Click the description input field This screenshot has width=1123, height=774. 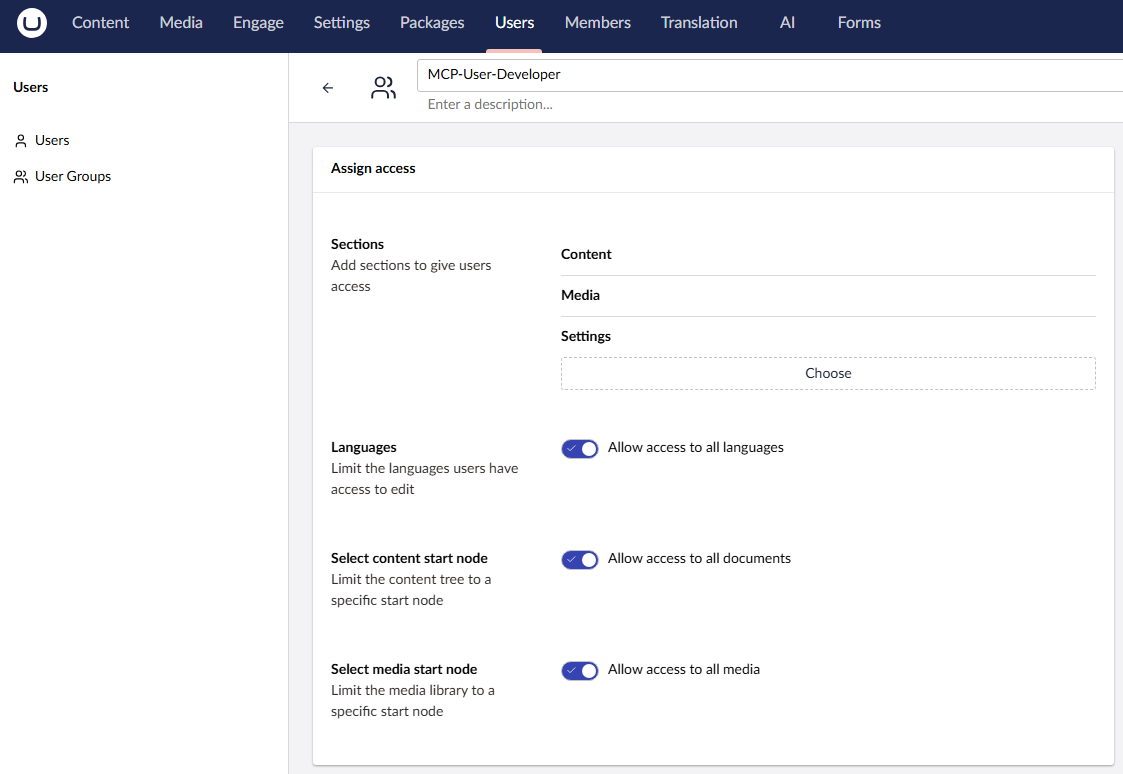pos(770,105)
